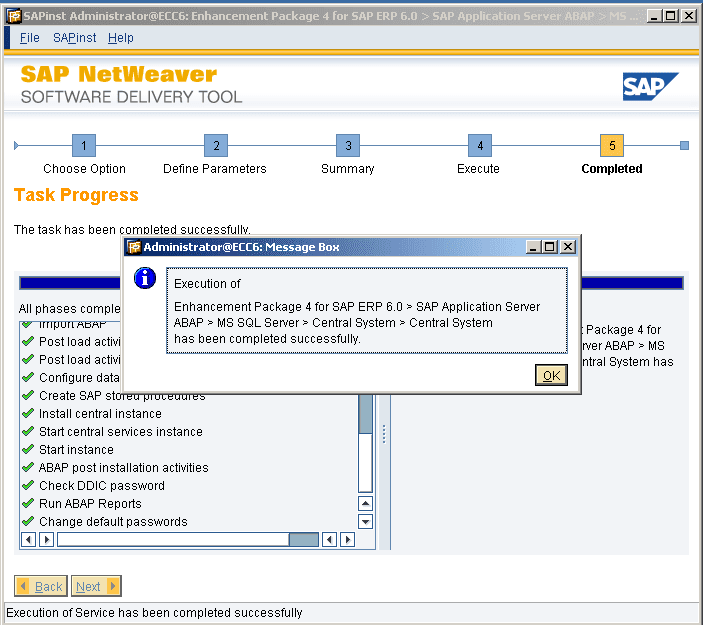Image resolution: width=703 pixels, height=625 pixels.
Task: Click the dotted pane splitter handle
Action: 384,434
